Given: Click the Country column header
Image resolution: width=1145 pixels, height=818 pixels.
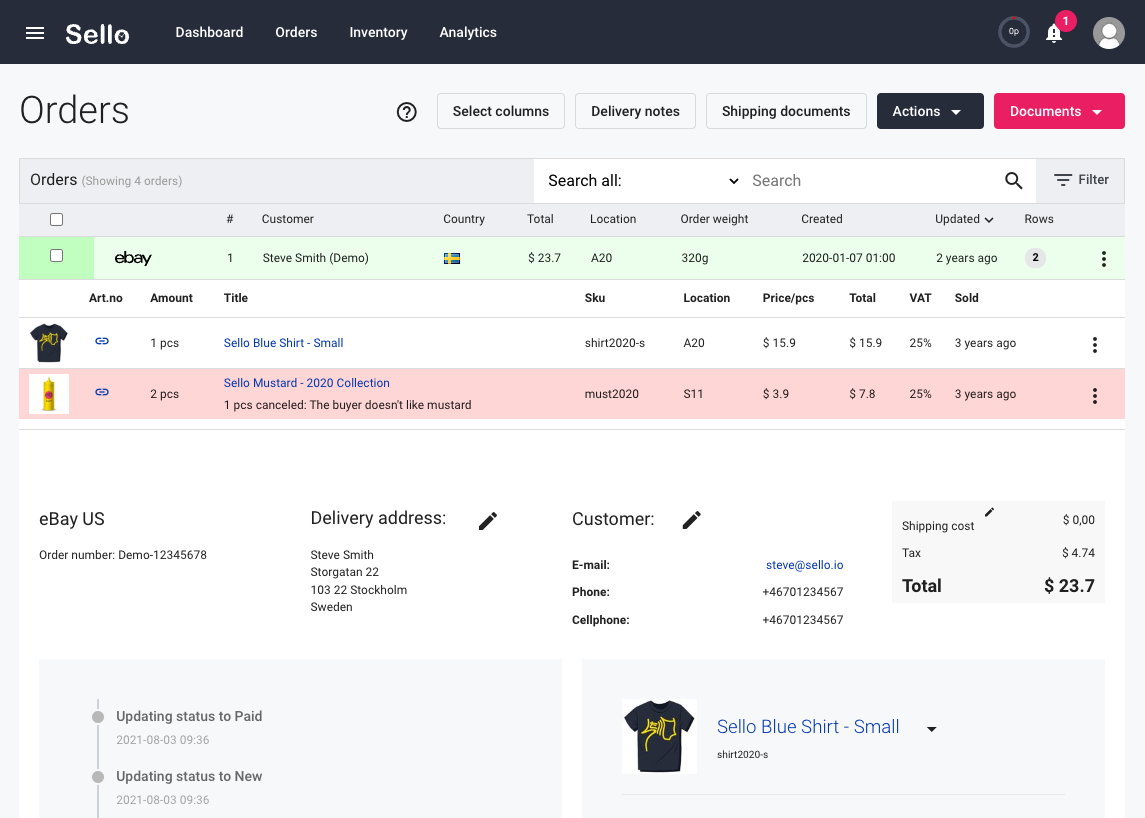Looking at the screenshot, I should 464,219.
